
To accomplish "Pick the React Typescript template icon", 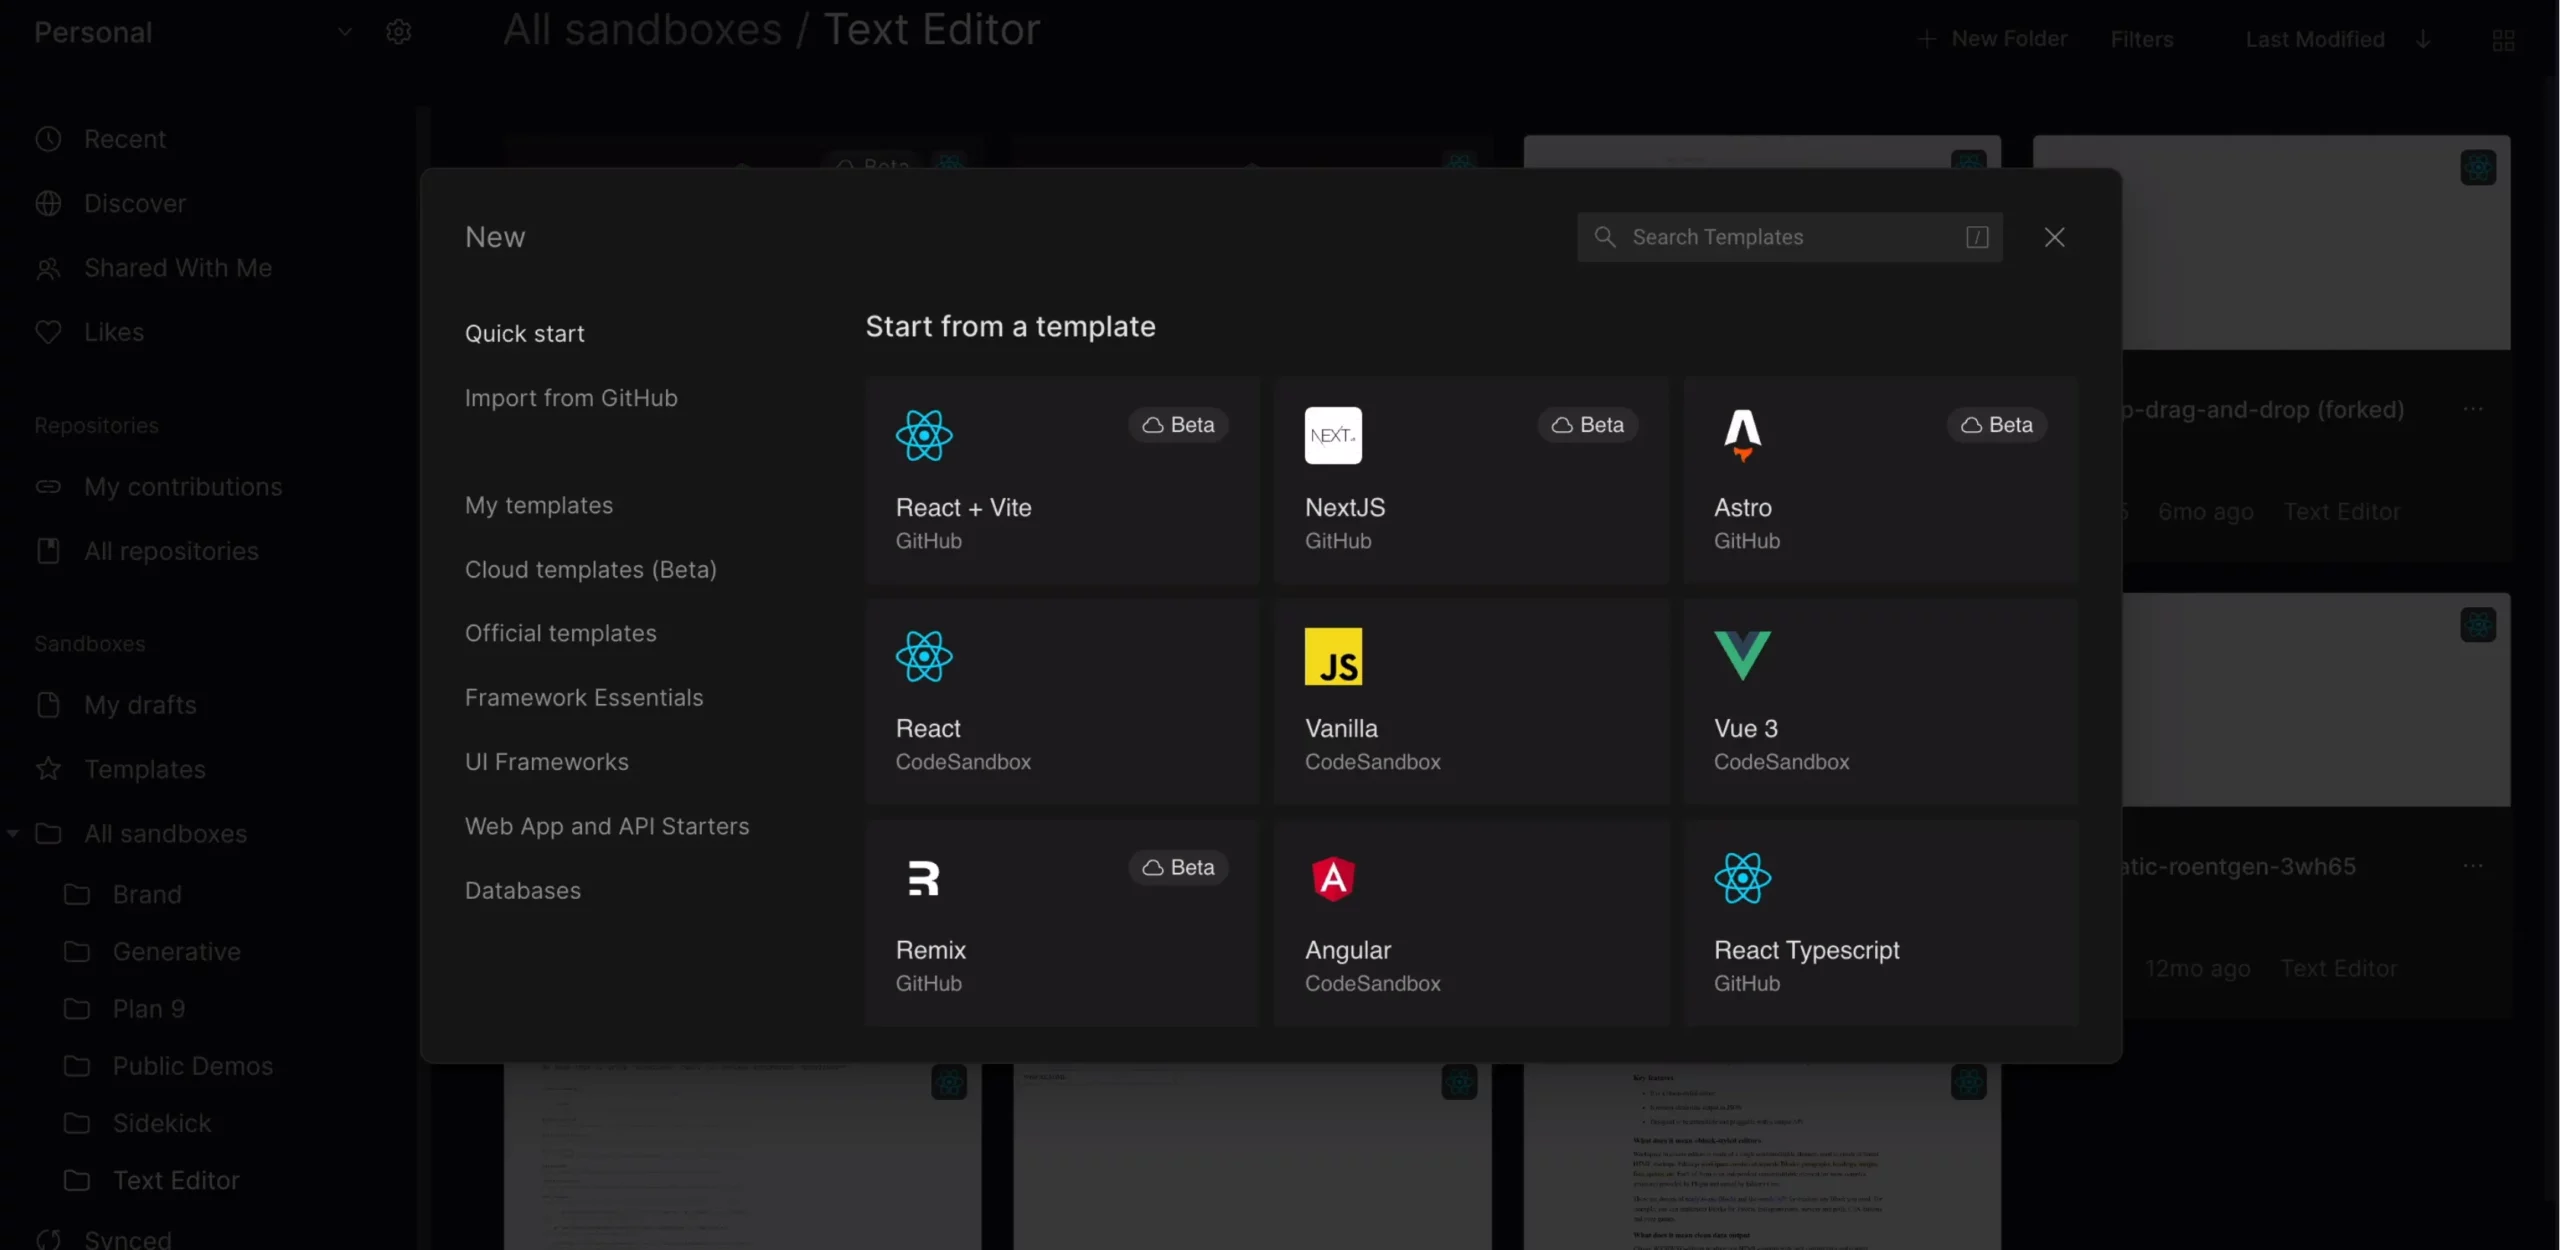I will pos(1742,878).
